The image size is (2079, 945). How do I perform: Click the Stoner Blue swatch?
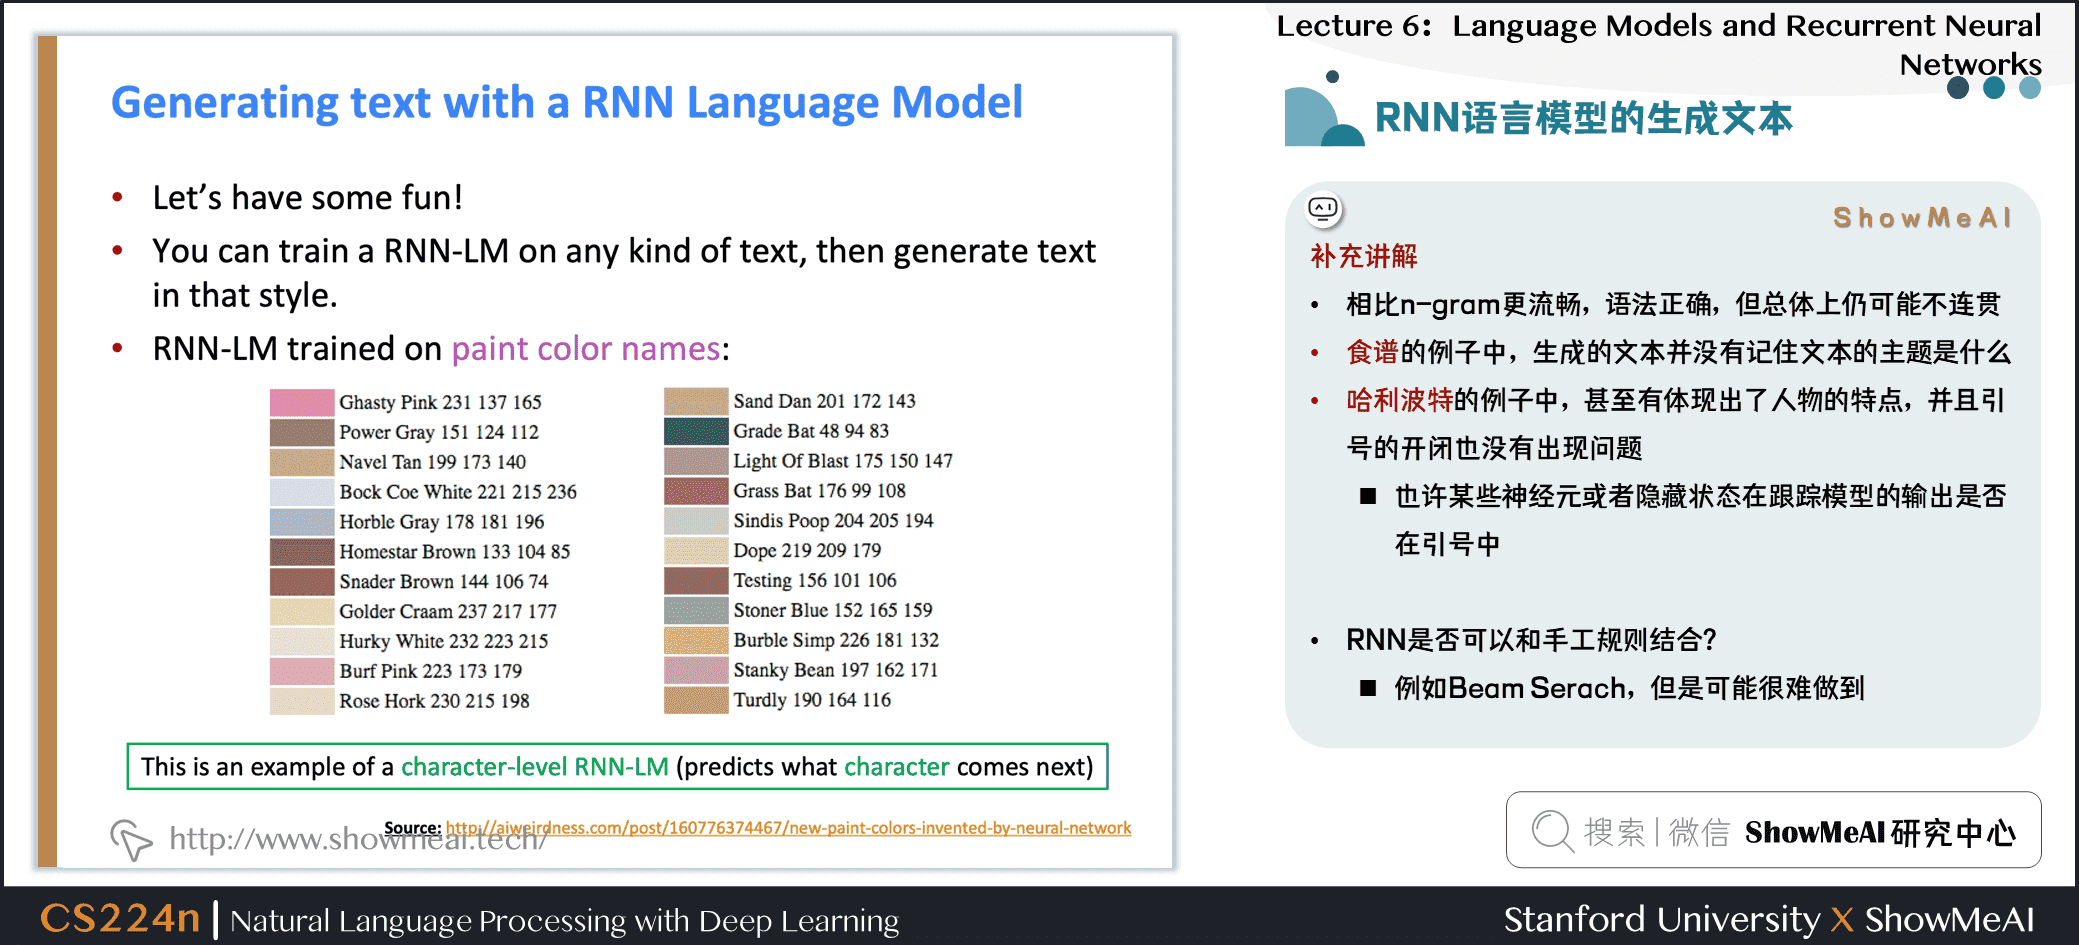[x=696, y=610]
